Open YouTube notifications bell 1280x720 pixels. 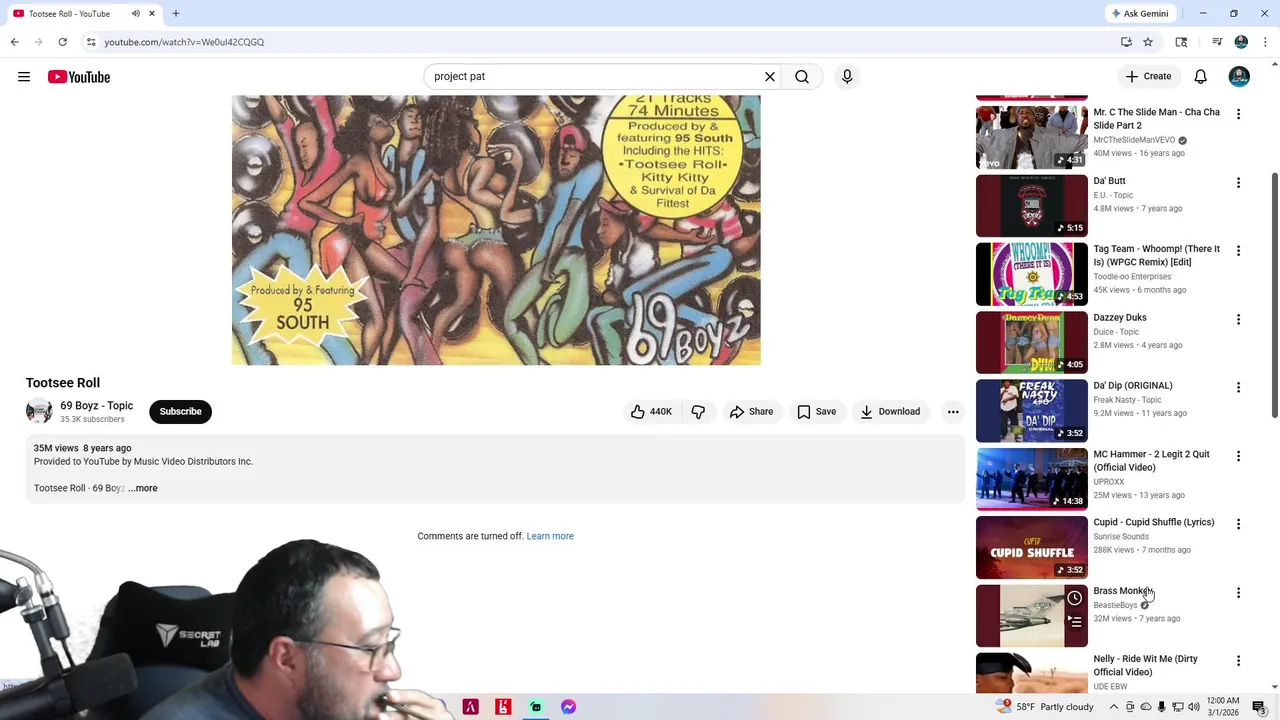pos(1200,77)
